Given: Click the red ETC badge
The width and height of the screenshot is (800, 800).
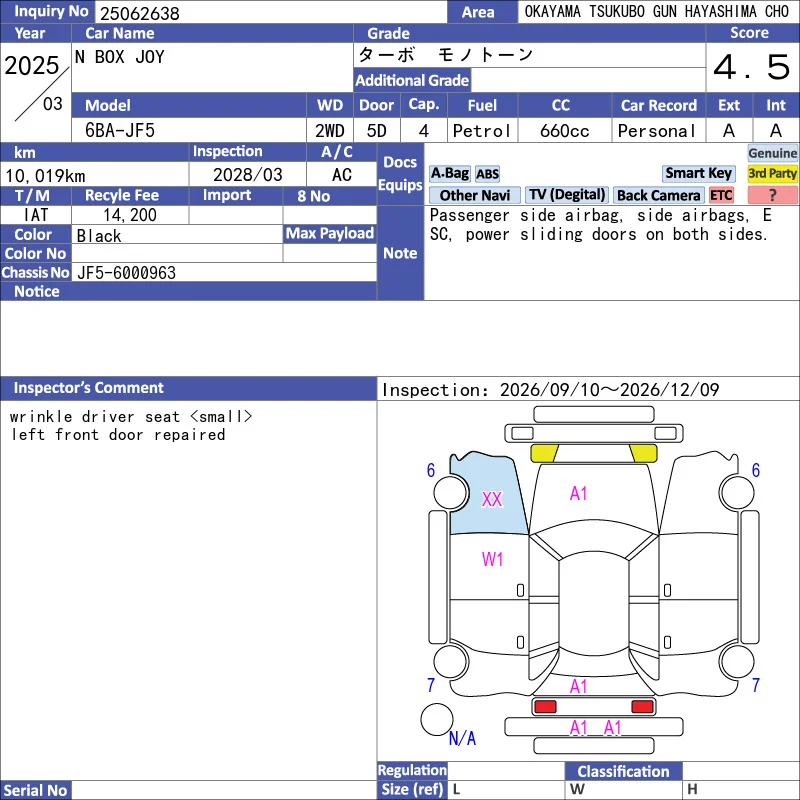Looking at the screenshot, I should (721, 195).
